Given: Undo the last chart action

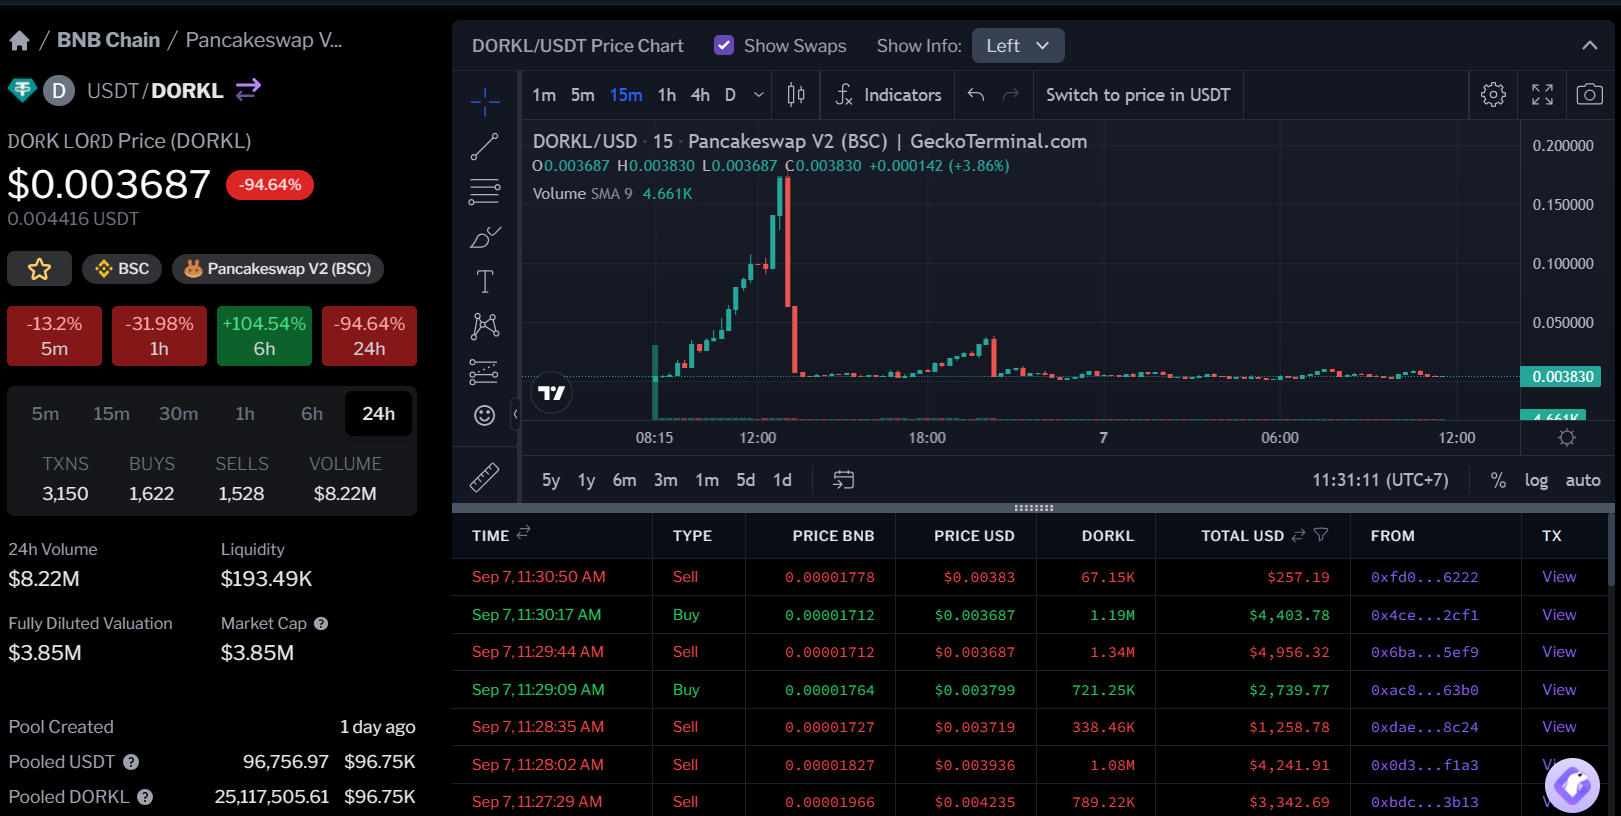Looking at the screenshot, I should pyautogui.click(x=976, y=95).
